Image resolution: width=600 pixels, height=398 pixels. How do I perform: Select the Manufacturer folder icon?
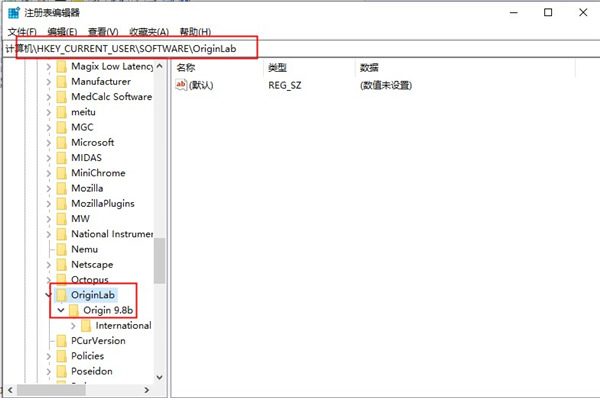coord(62,82)
